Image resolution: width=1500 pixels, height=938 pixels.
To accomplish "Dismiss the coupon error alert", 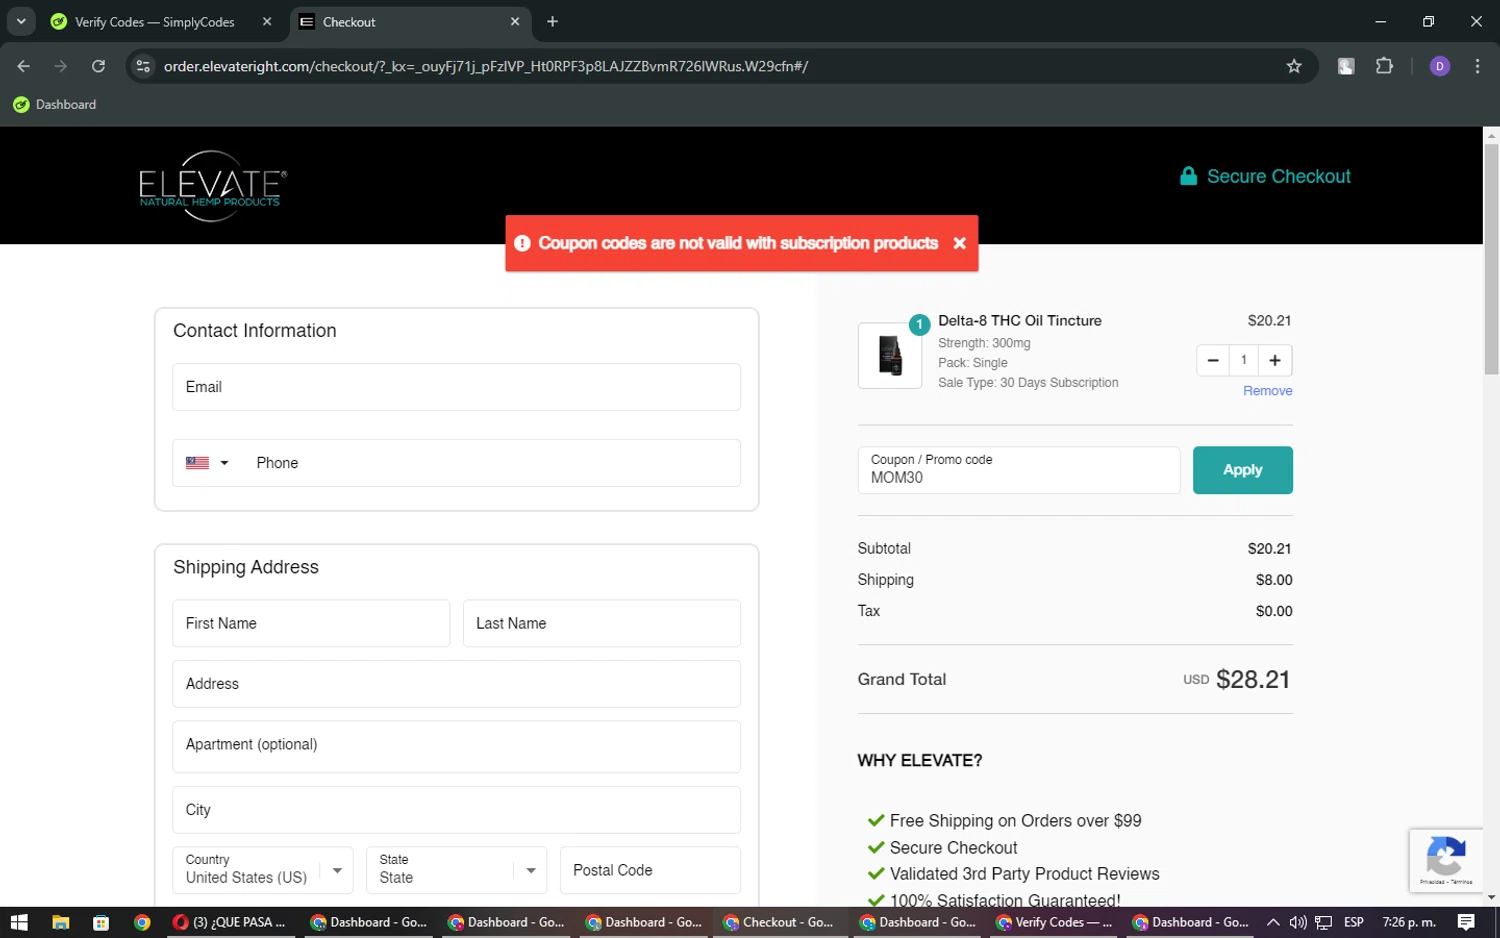I will pos(959,243).
